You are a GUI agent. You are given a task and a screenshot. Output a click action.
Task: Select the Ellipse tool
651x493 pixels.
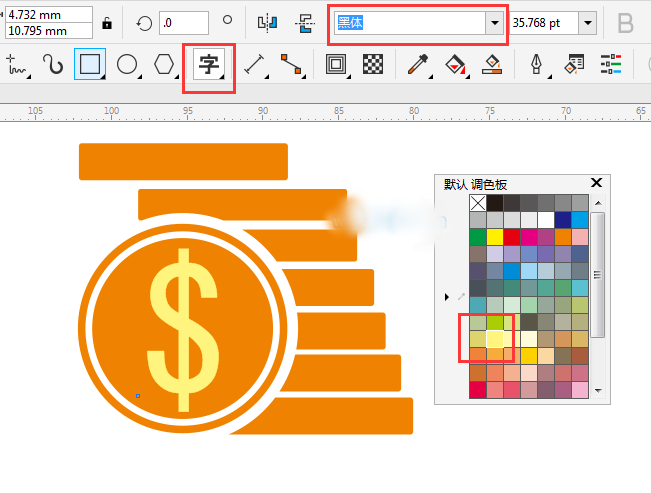[x=127, y=66]
